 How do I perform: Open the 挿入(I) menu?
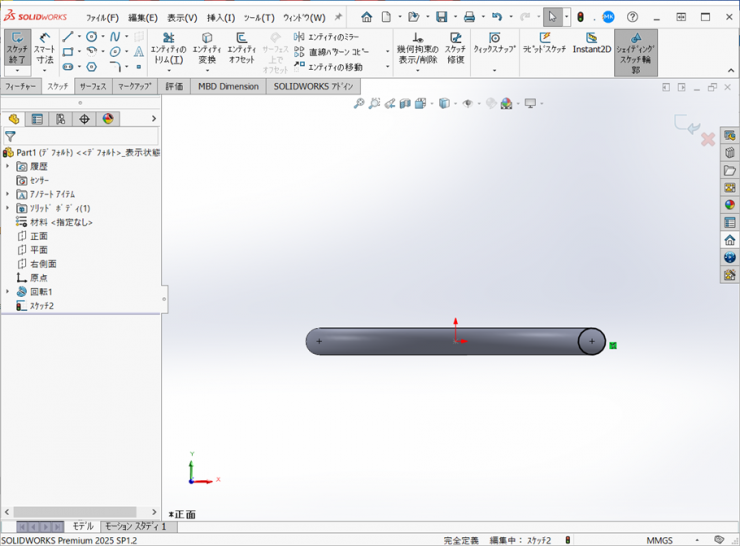(220, 17)
